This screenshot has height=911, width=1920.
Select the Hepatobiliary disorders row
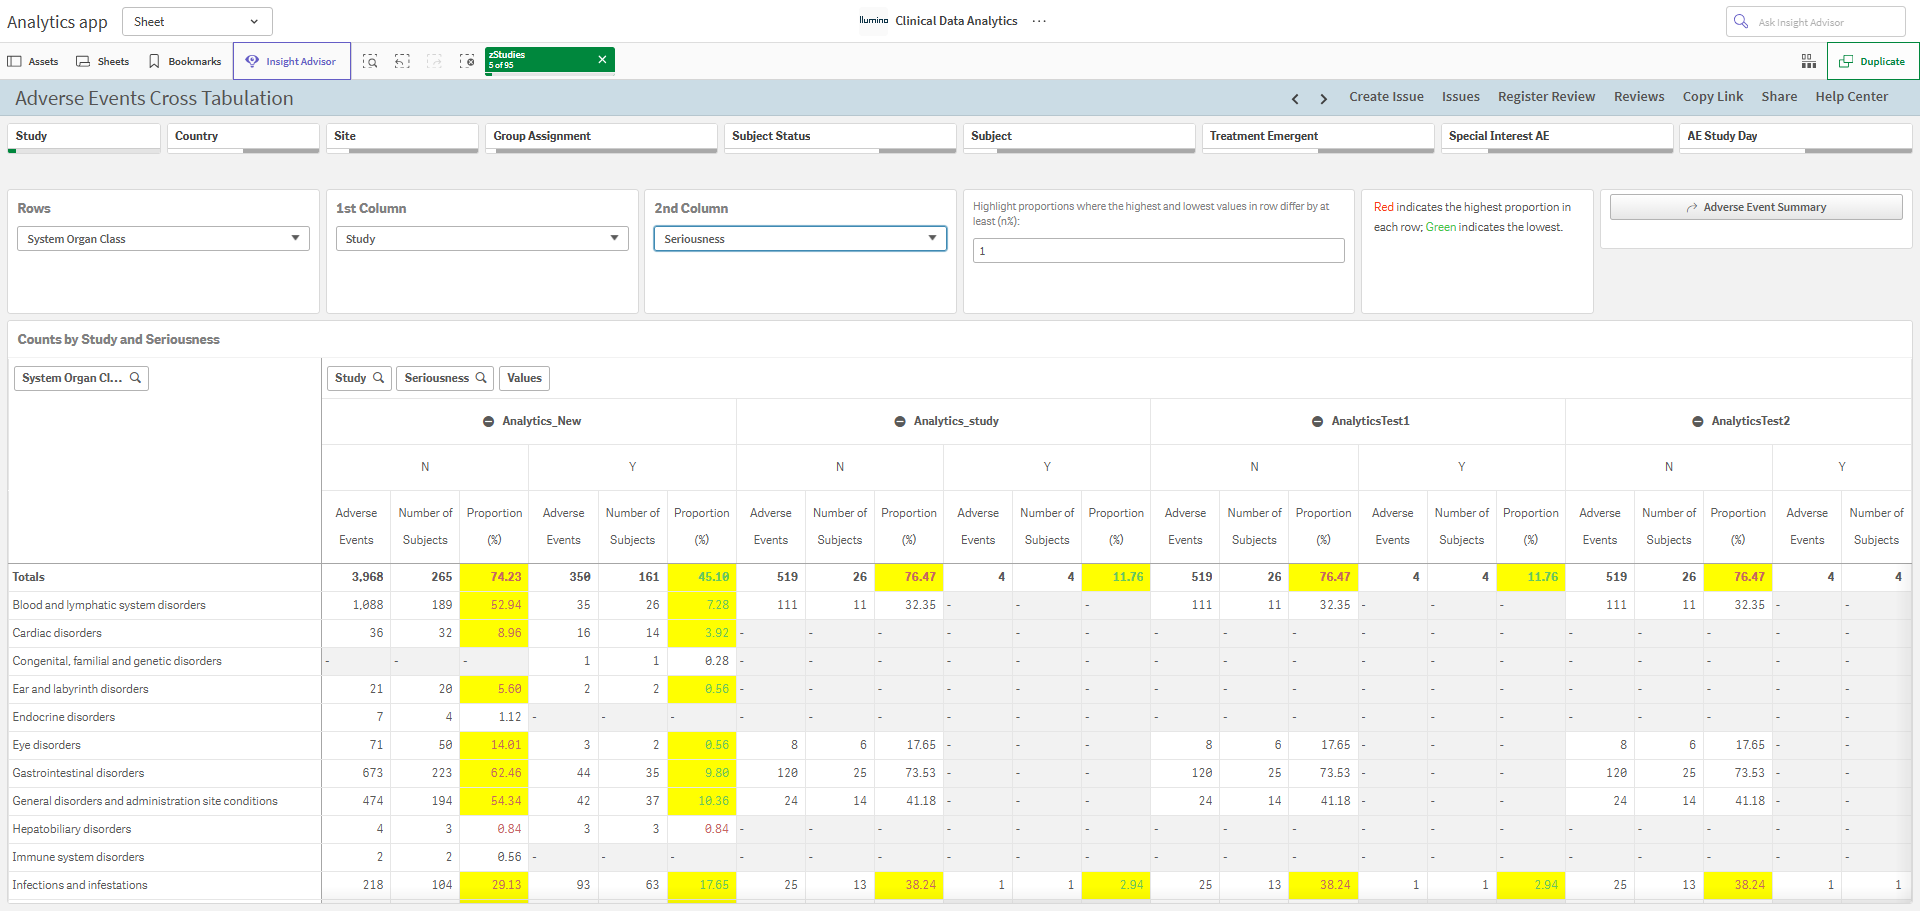coord(72,829)
